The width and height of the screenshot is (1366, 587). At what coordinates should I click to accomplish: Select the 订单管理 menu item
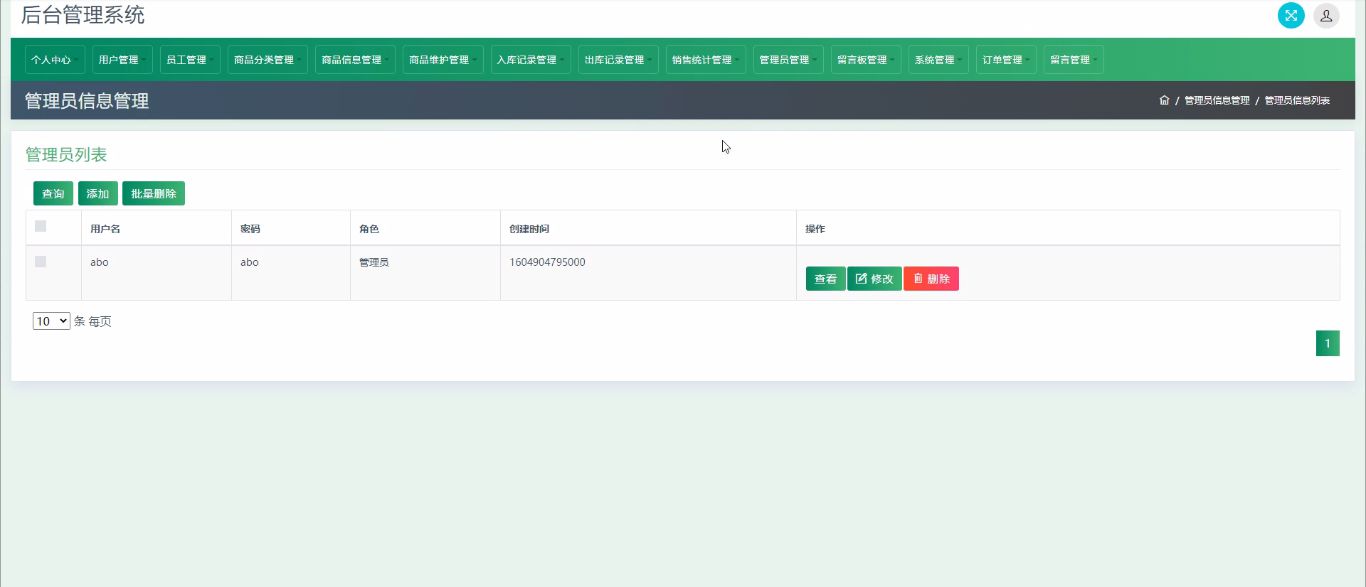(x=1006, y=60)
